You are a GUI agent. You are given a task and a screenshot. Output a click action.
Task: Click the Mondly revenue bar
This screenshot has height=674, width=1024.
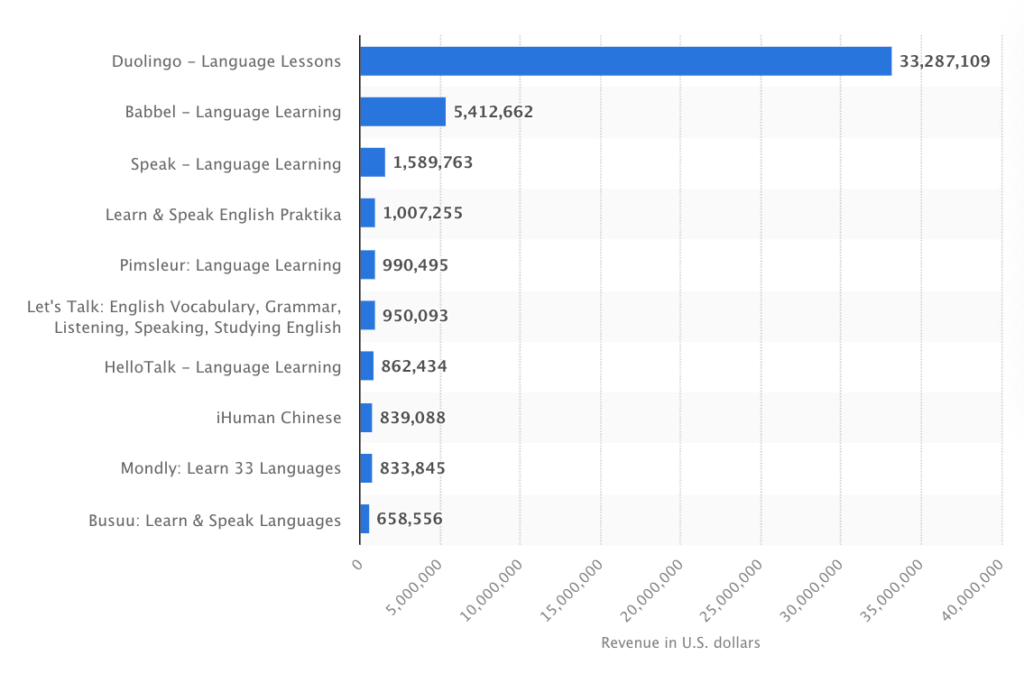pyautogui.click(x=366, y=468)
